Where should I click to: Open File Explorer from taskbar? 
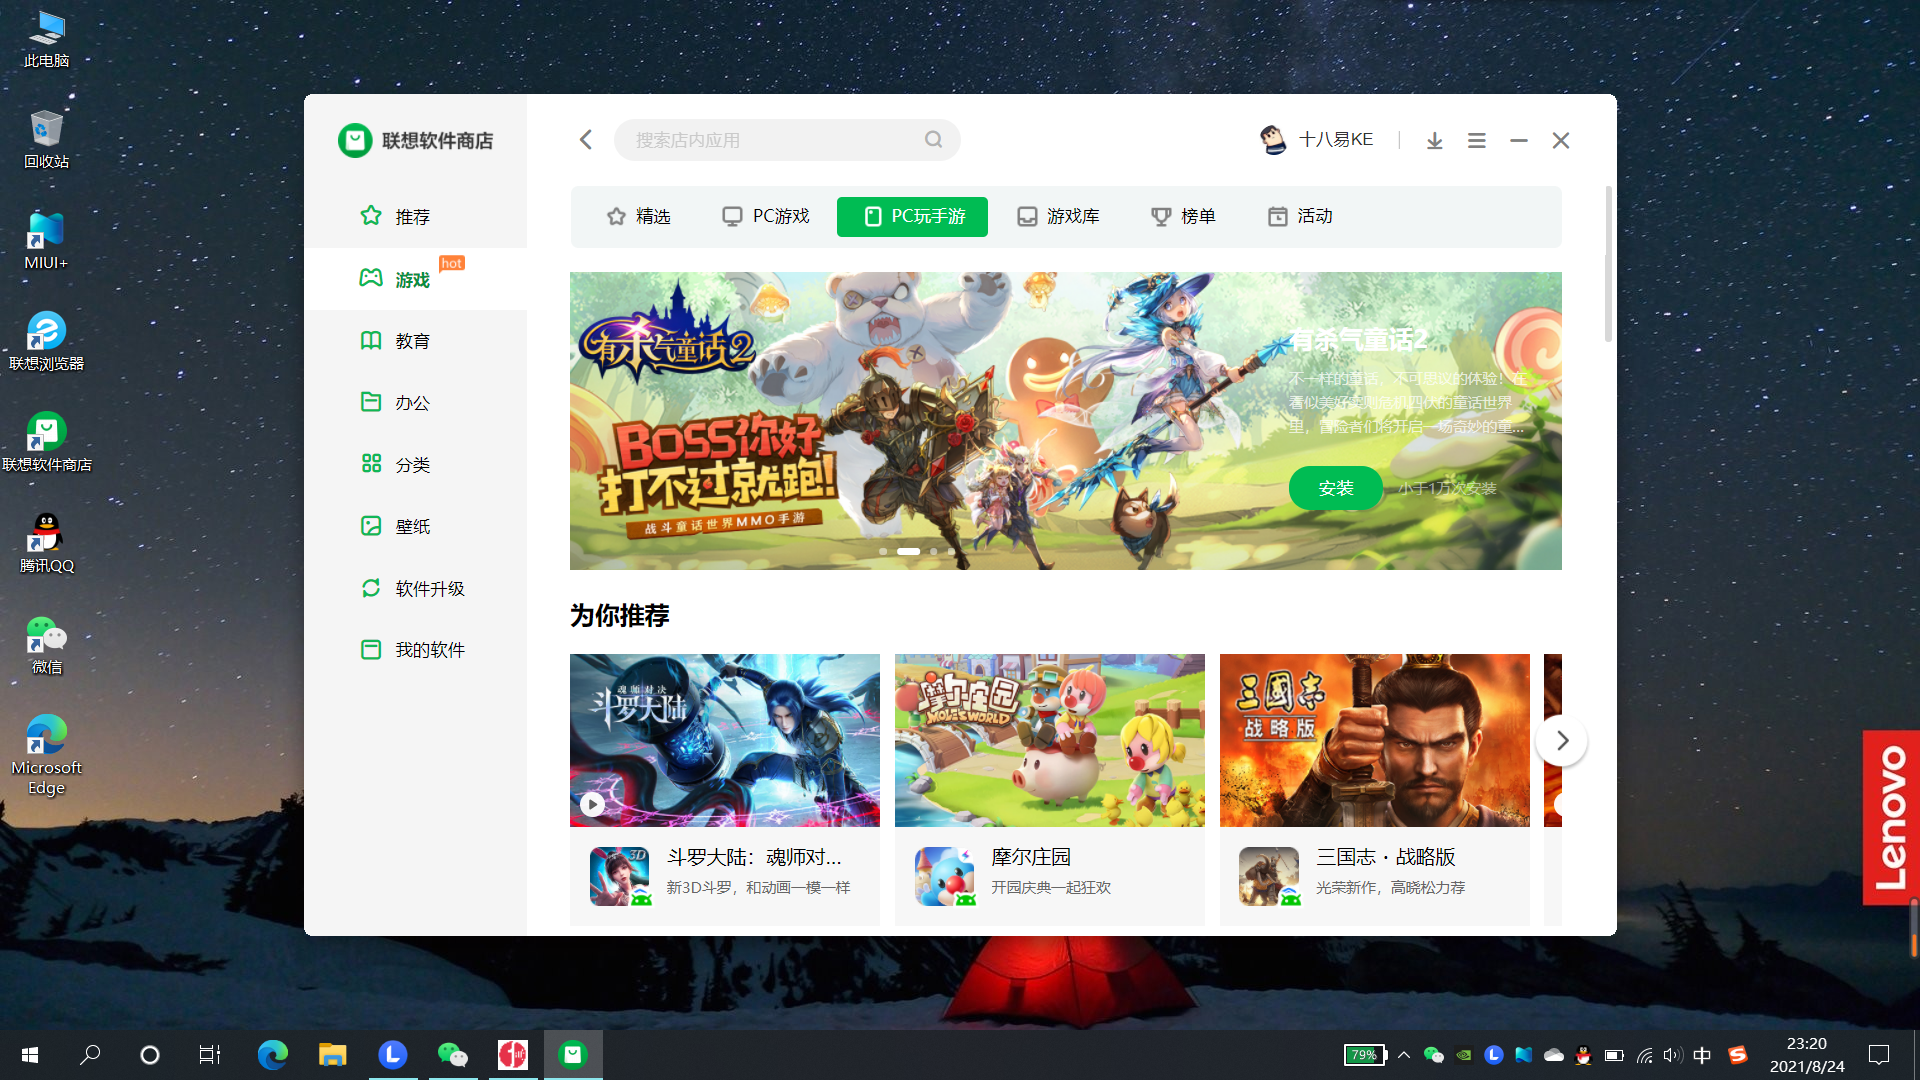(332, 1055)
